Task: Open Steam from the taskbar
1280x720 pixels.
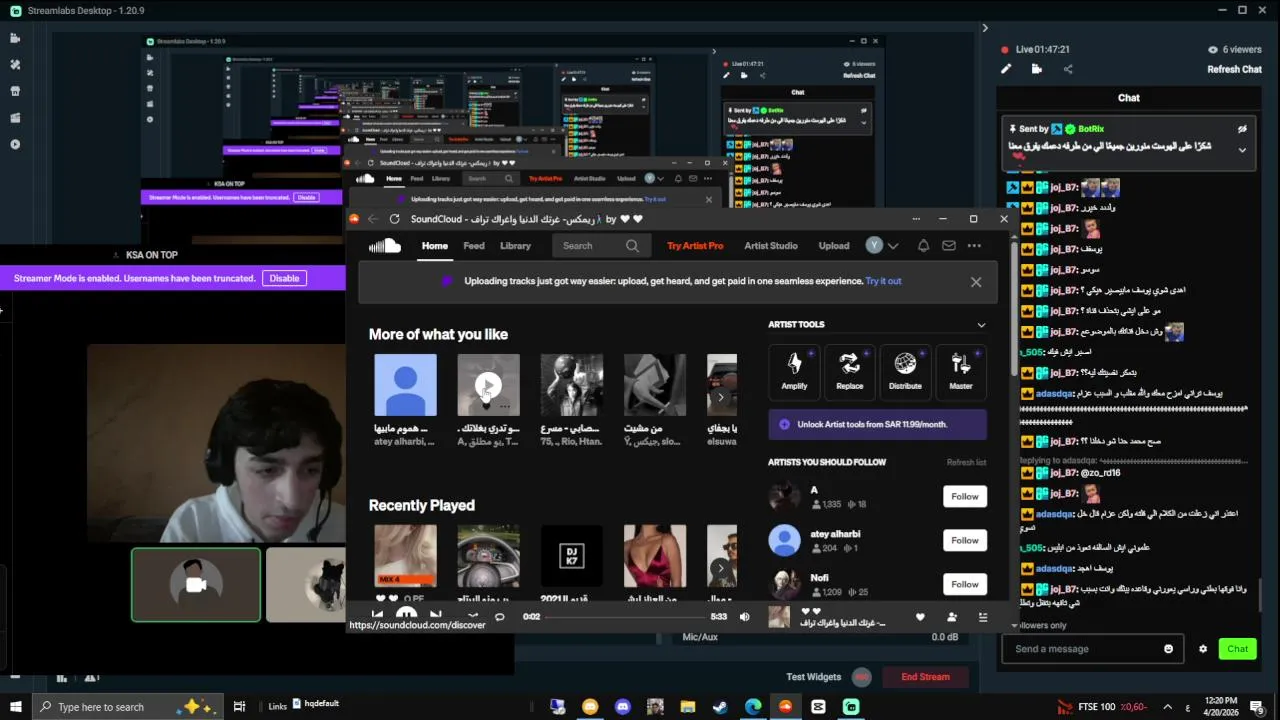Action: [720, 707]
